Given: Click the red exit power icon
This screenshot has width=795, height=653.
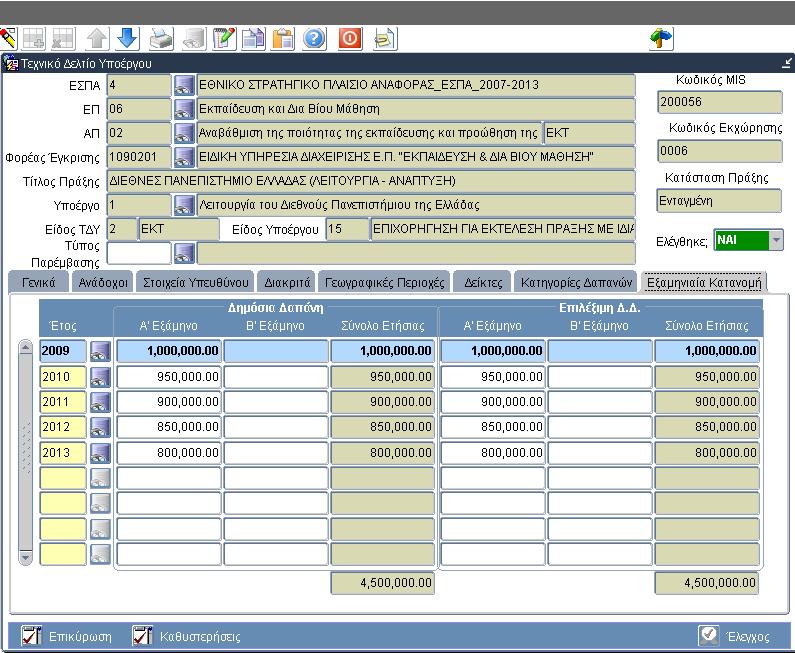Looking at the screenshot, I should [350, 39].
